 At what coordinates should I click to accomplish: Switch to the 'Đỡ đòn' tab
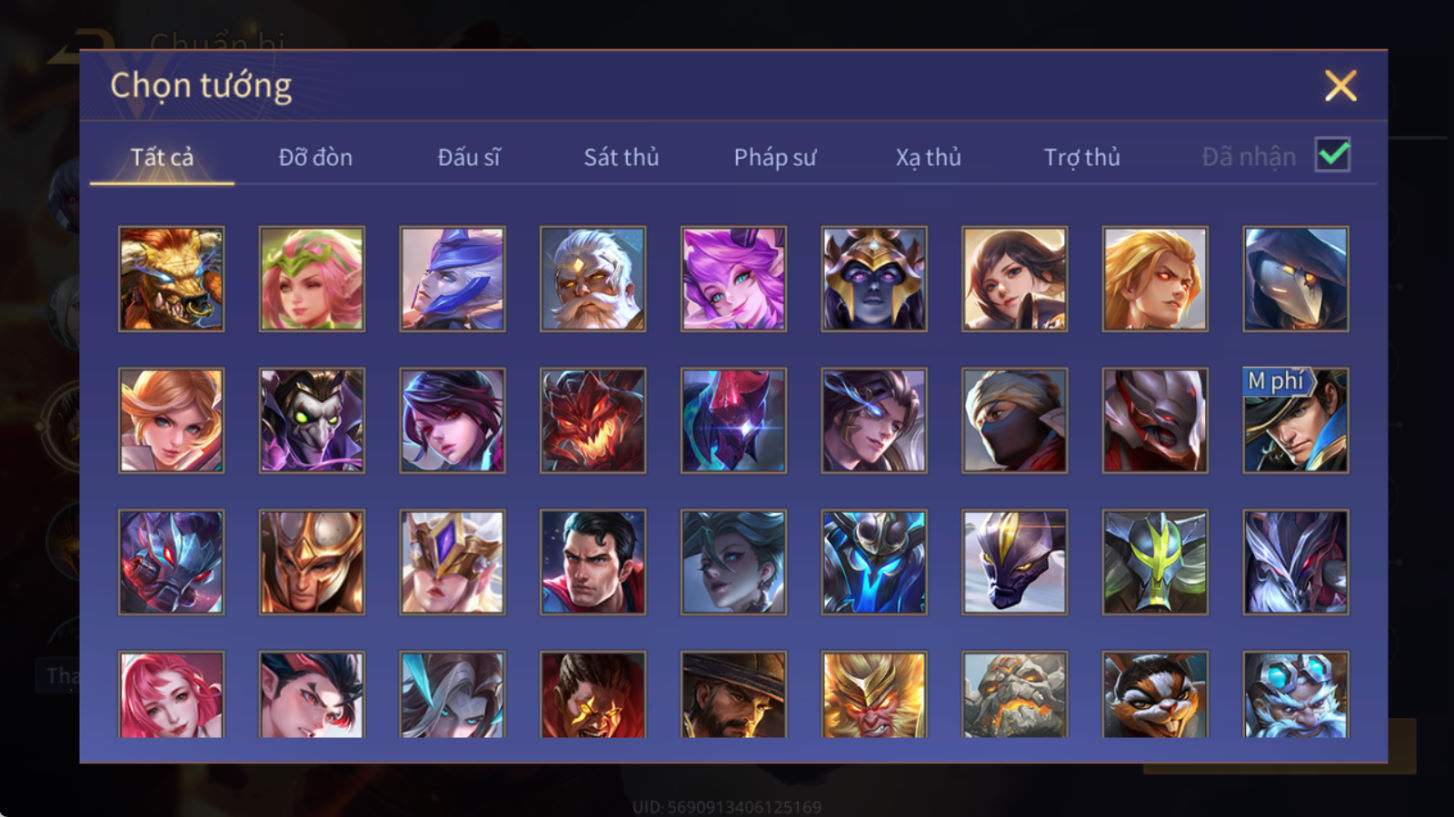pyautogui.click(x=315, y=157)
